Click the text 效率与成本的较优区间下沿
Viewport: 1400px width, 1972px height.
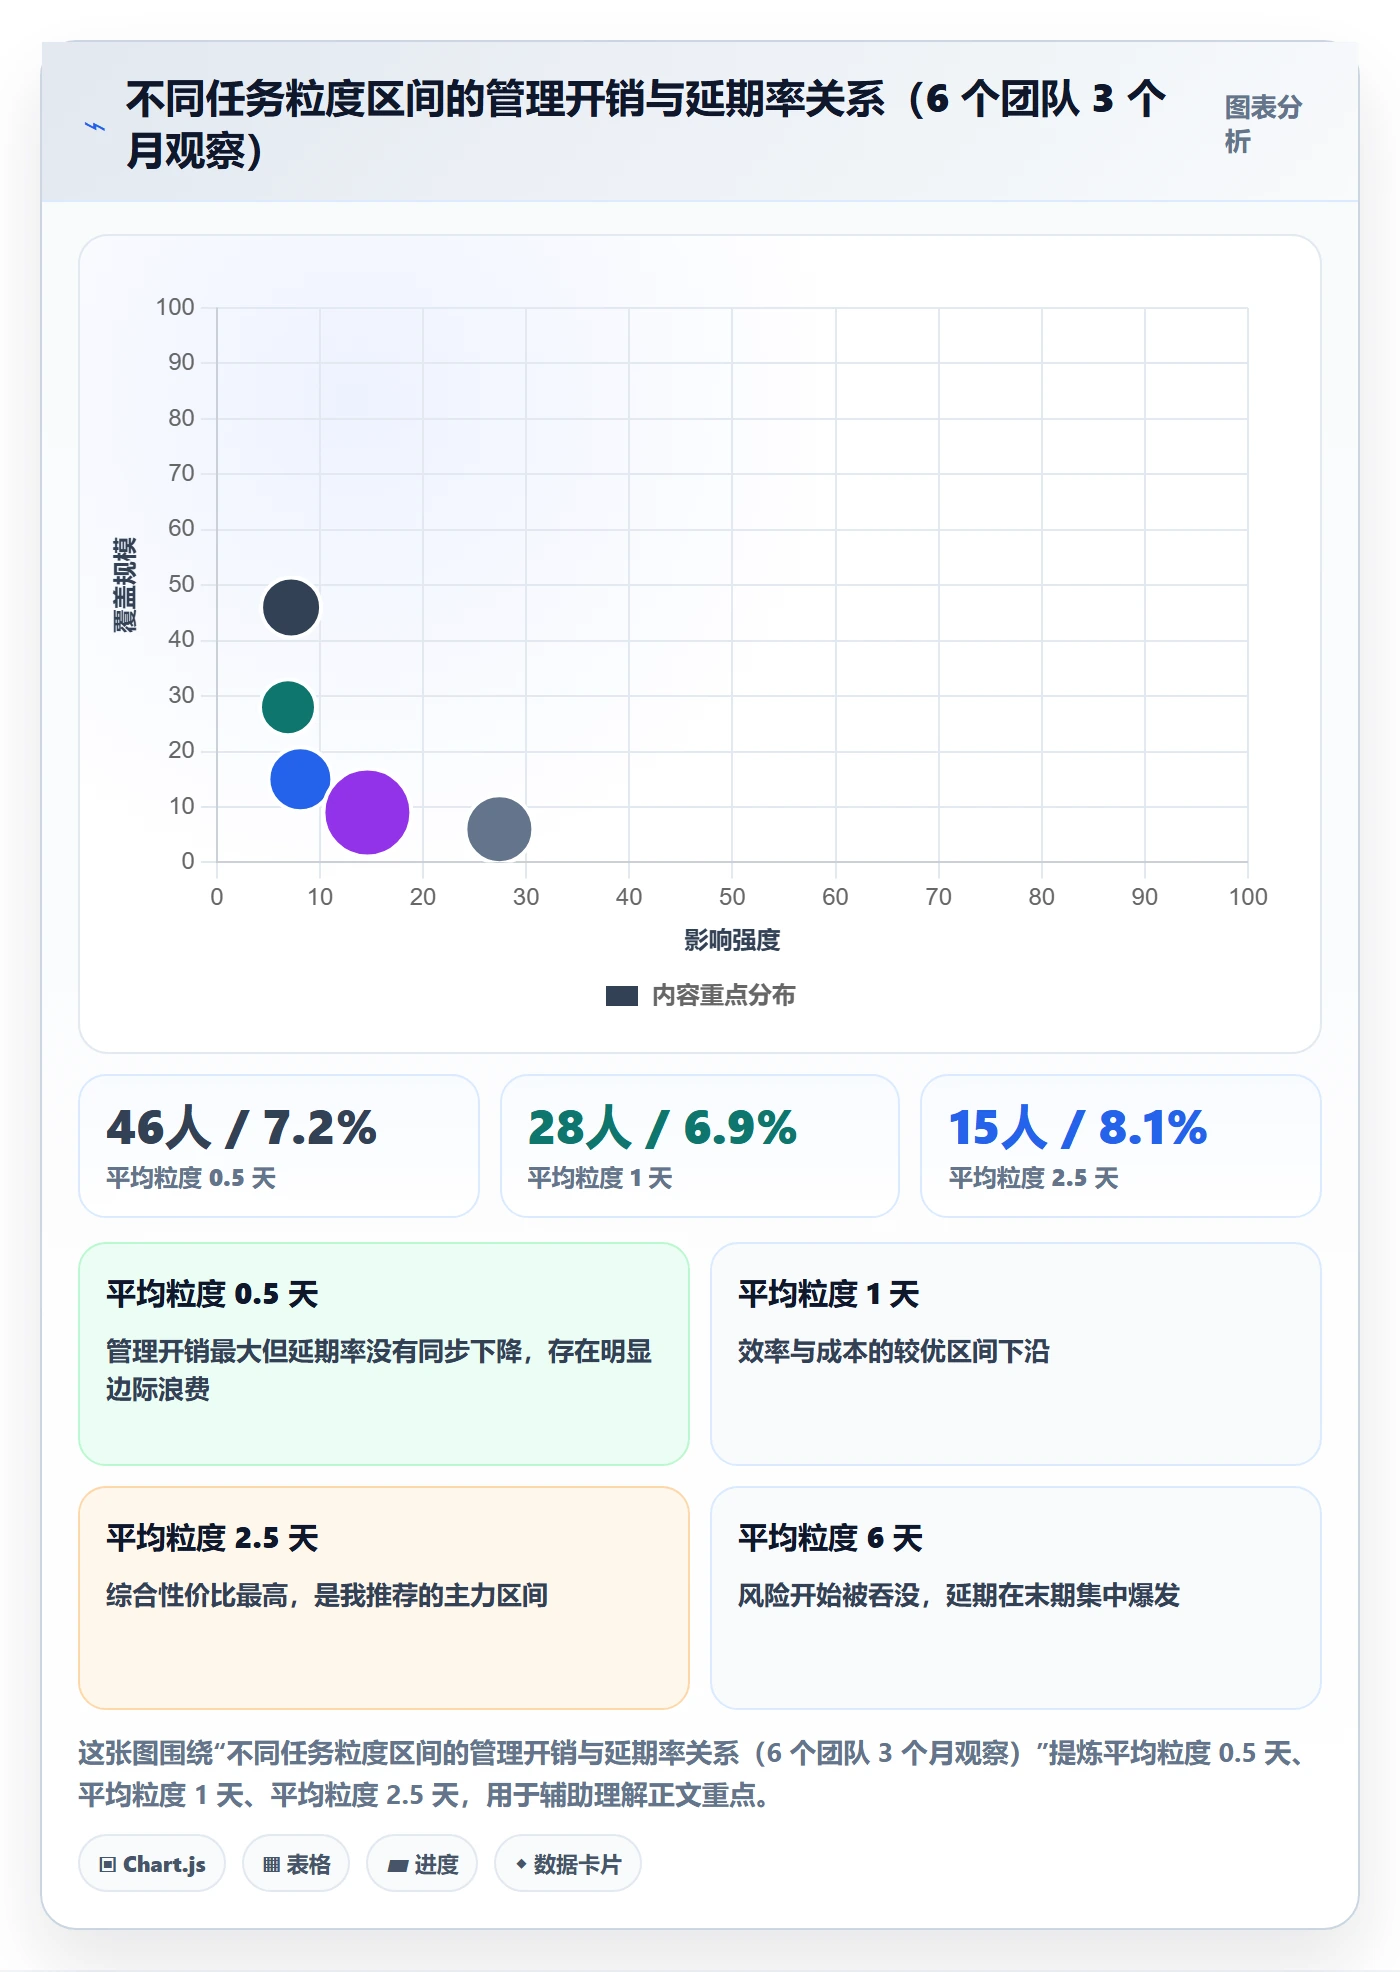(x=894, y=1352)
